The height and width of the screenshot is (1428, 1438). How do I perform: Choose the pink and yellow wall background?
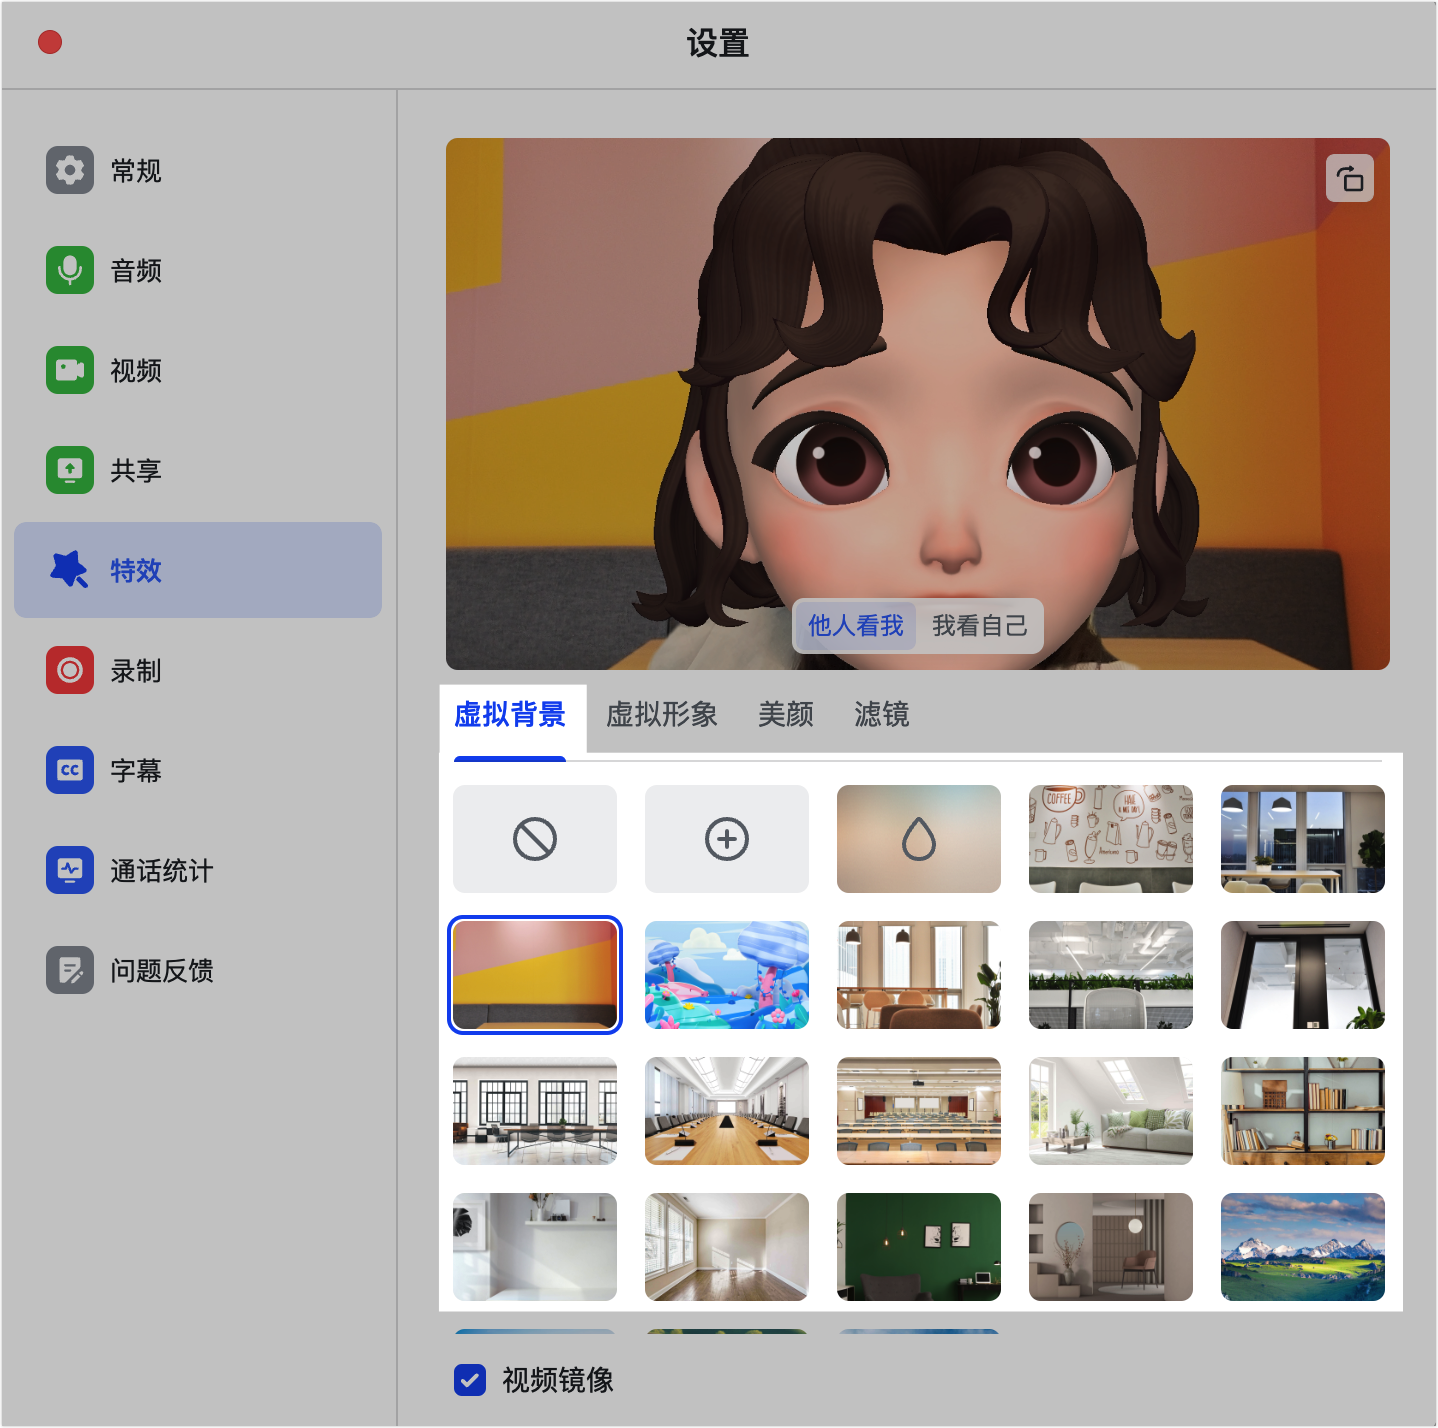coord(535,975)
